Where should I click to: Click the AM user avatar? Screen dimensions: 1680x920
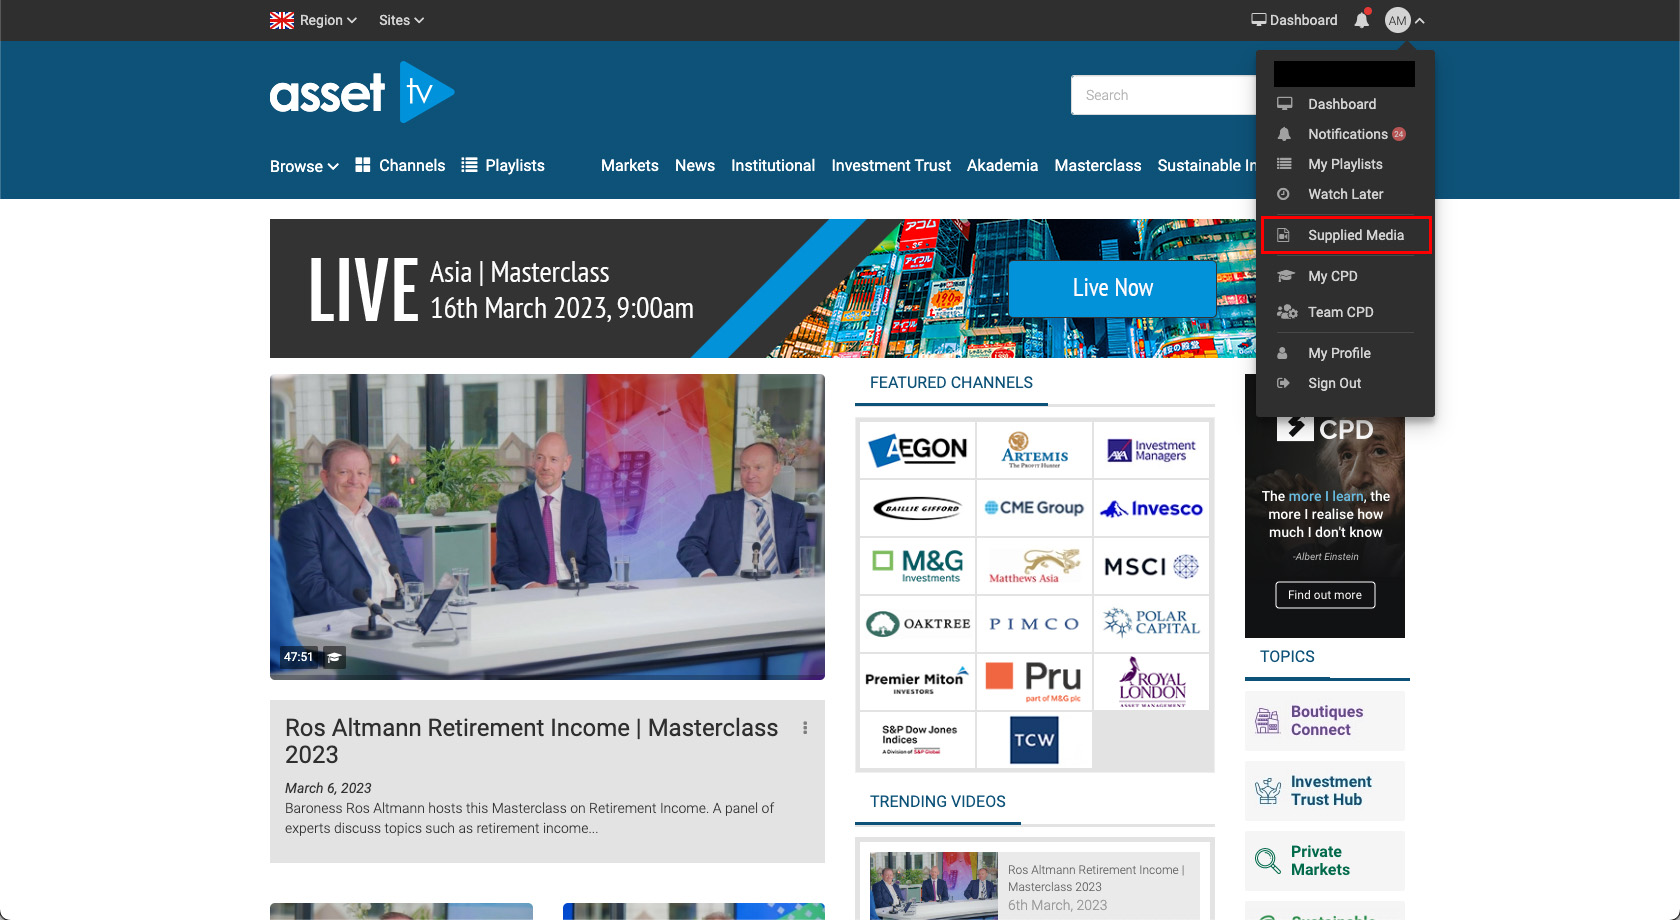tap(1397, 20)
